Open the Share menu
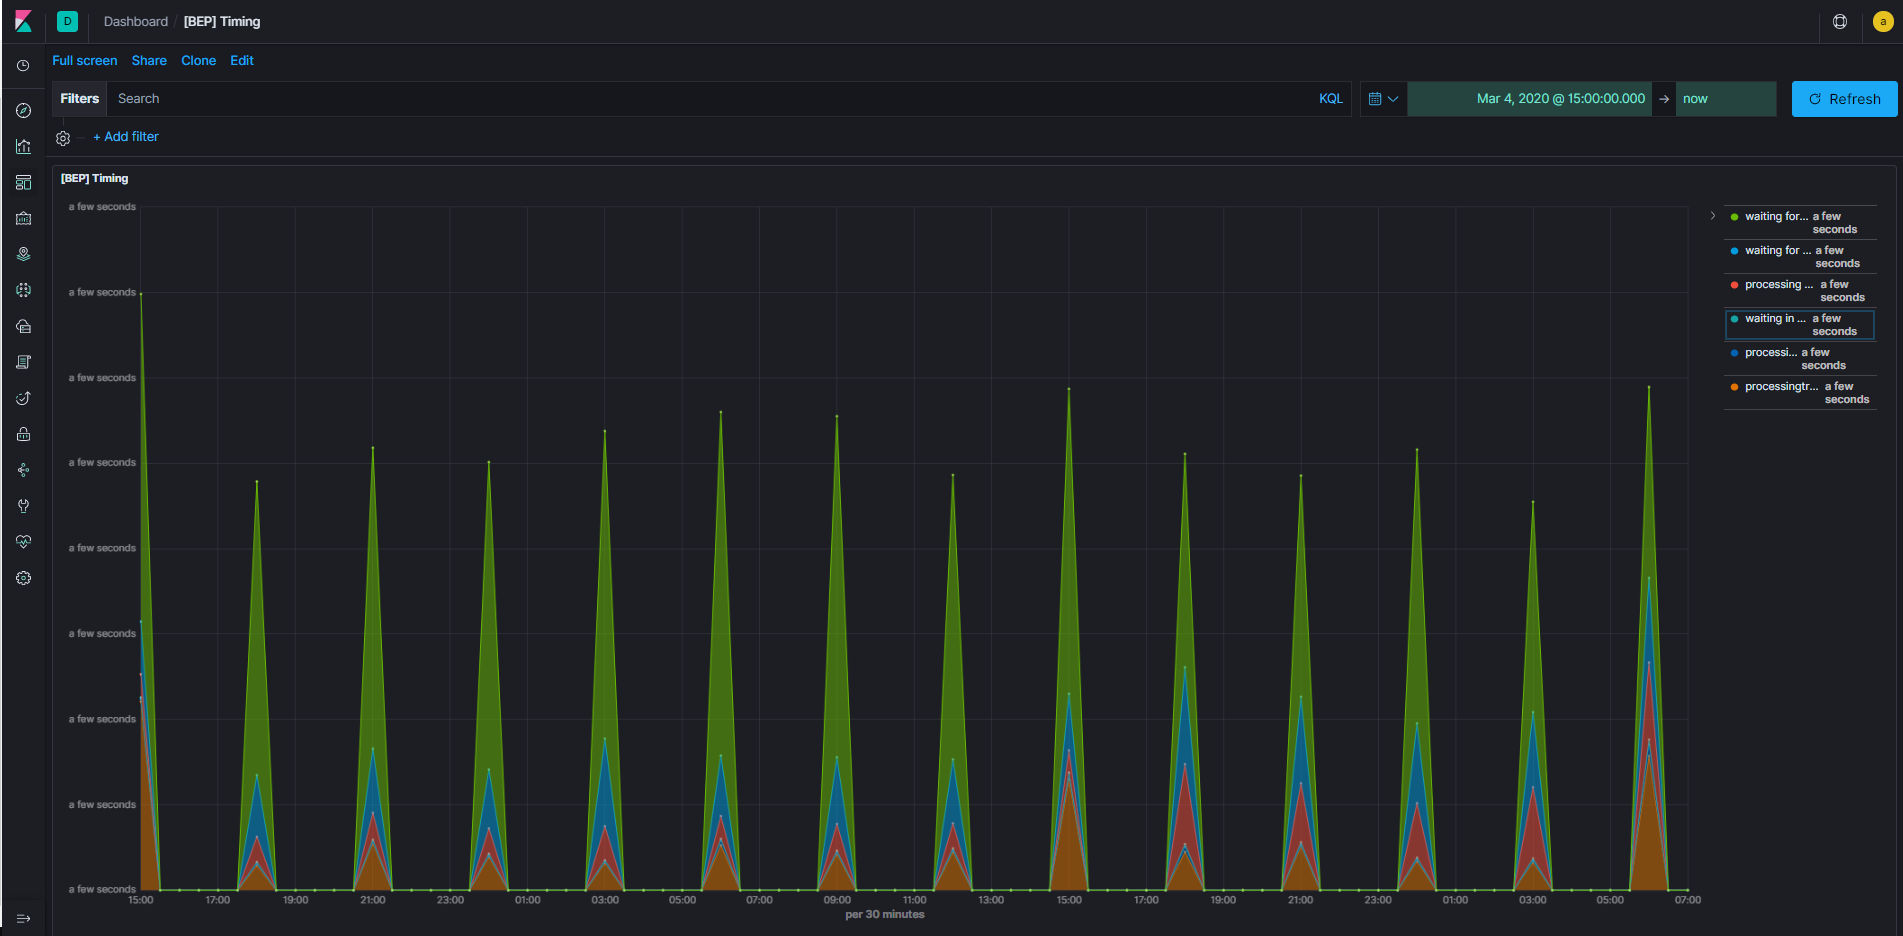The image size is (1903, 936). [149, 61]
